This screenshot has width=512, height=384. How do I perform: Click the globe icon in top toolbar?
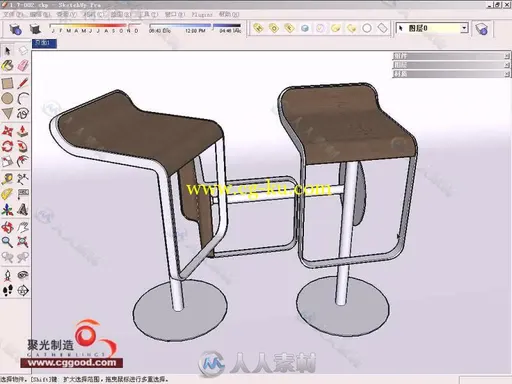click(305, 28)
